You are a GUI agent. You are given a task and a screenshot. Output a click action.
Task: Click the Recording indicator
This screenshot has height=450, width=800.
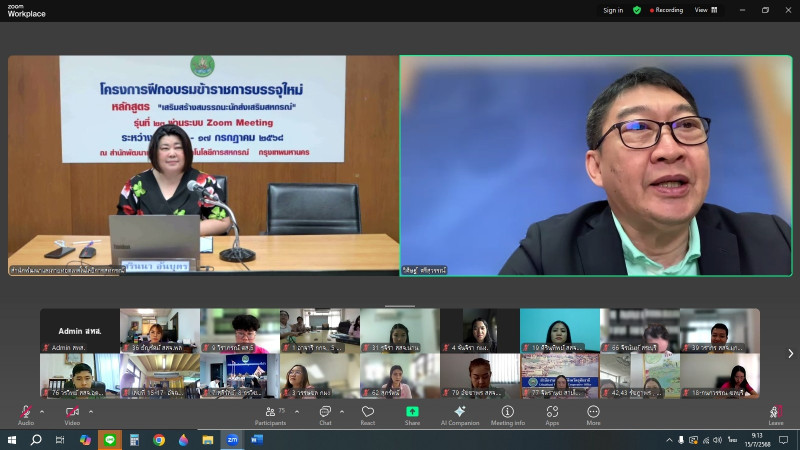click(x=666, y=10)
